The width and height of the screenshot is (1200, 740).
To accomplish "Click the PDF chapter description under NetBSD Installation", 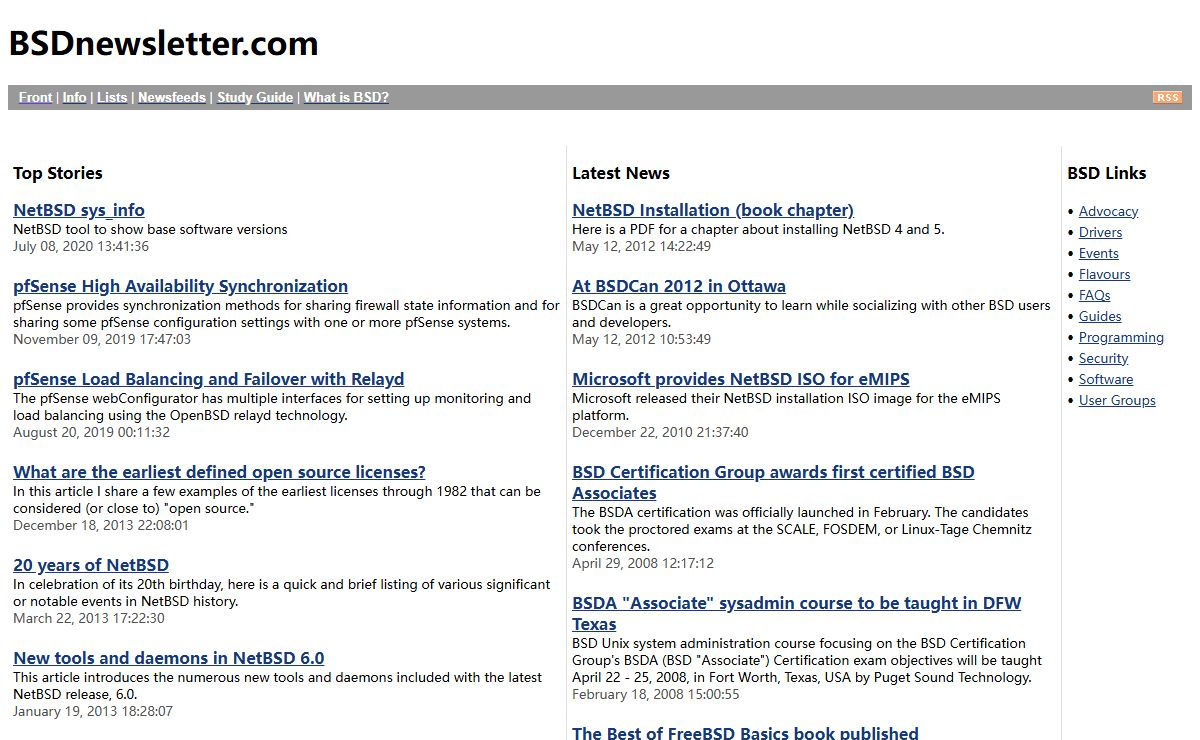I will pyautogui.click(x=758, y=229).
